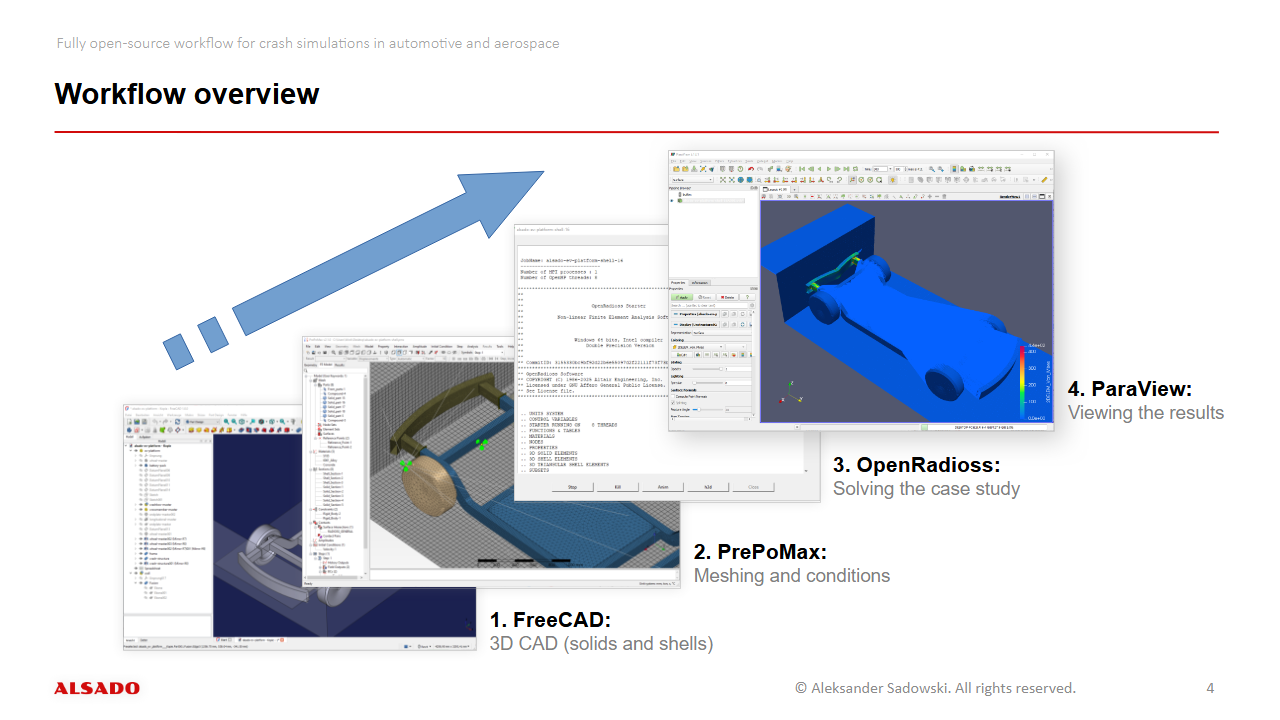The image size is (1280, 720).
Task: Click the Stop button in OpenRadioss window
Action: click(573, 487)
